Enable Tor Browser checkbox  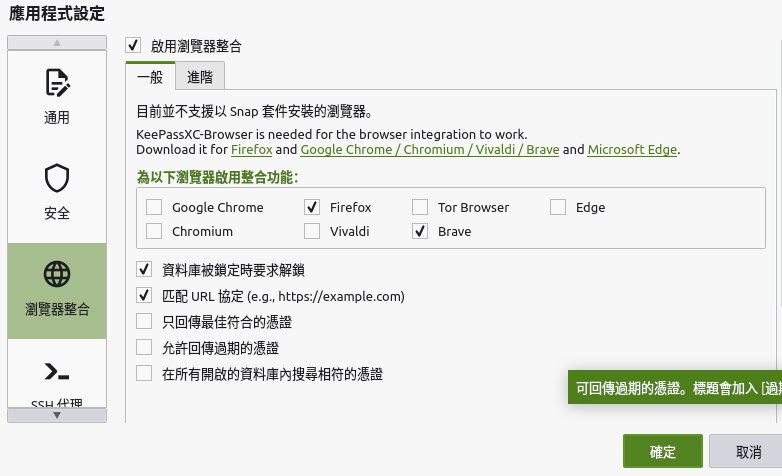[x=420, y=208]
